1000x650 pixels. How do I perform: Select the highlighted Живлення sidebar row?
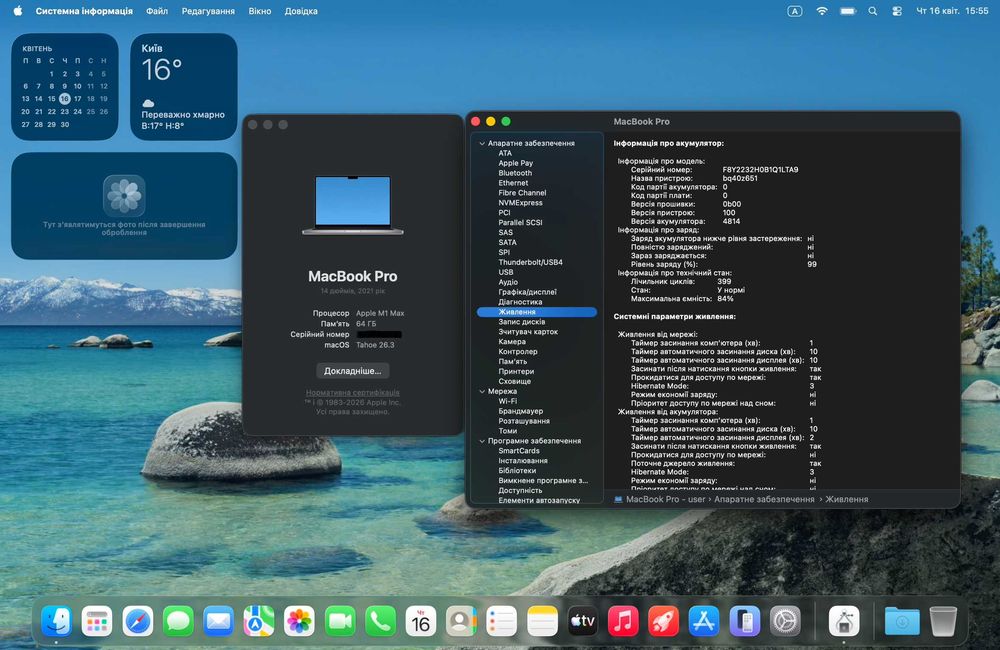click(x=537, y=312)
